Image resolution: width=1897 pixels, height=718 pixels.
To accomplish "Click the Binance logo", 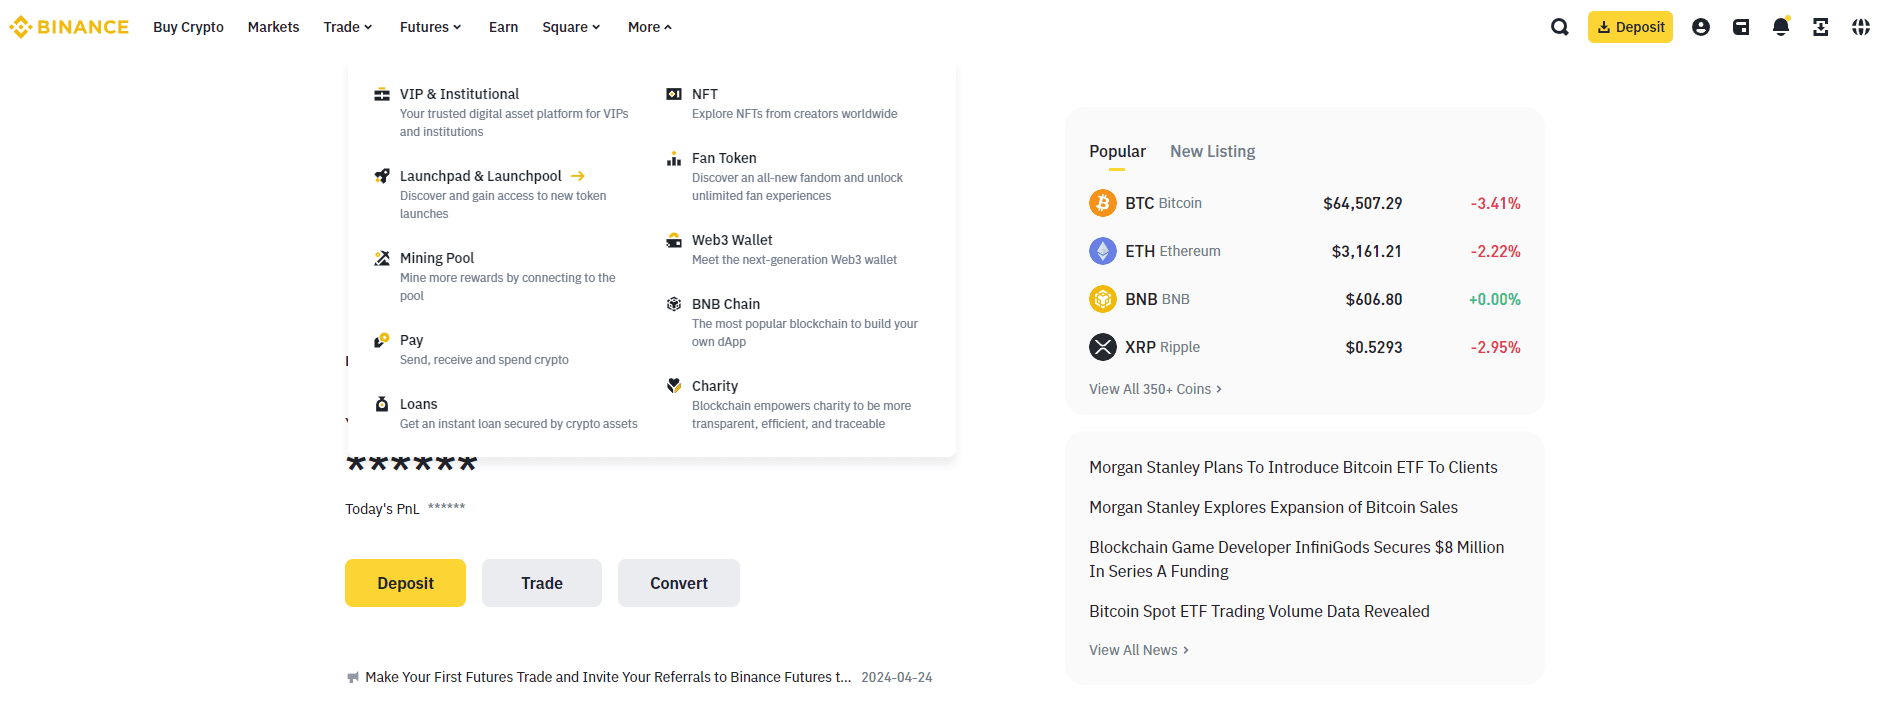I will pyautogui.click(x=69, y=27).
